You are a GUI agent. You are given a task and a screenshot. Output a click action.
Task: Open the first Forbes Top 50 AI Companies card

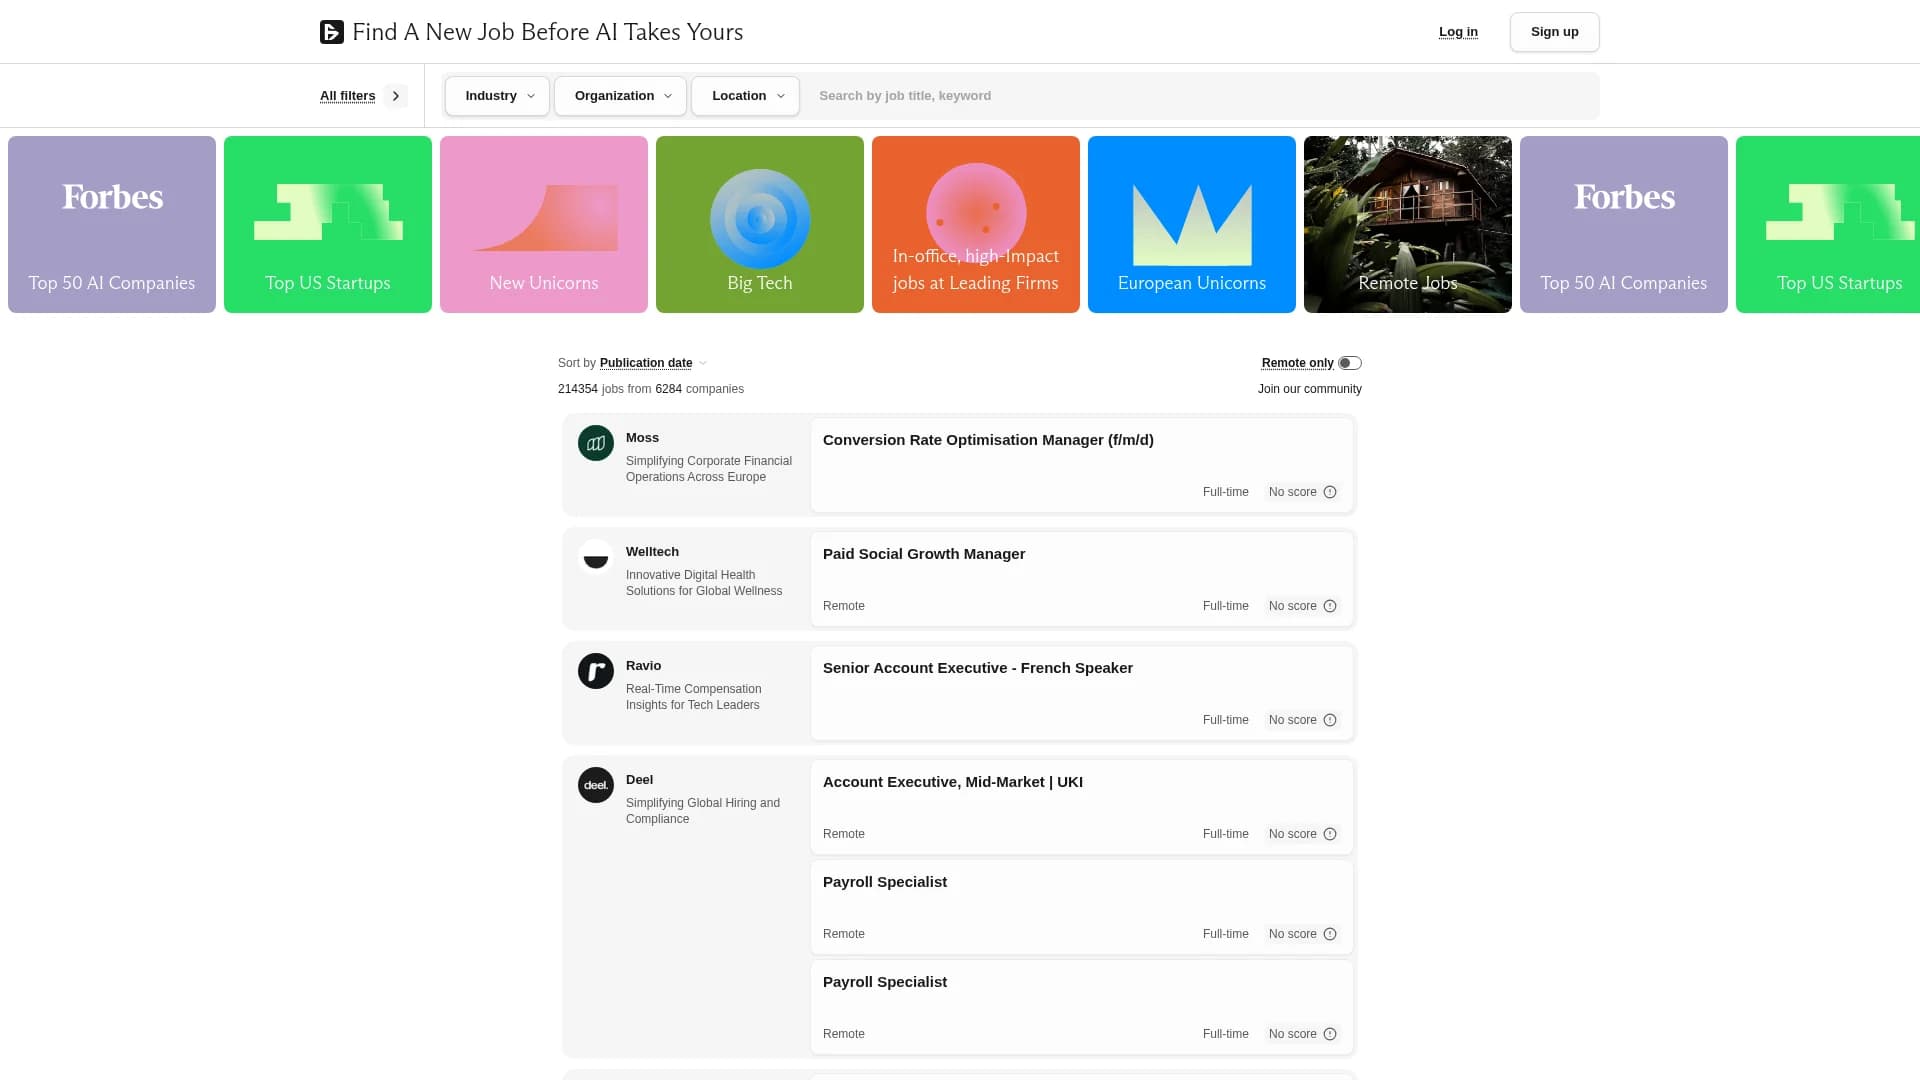[x=112, y=225]
